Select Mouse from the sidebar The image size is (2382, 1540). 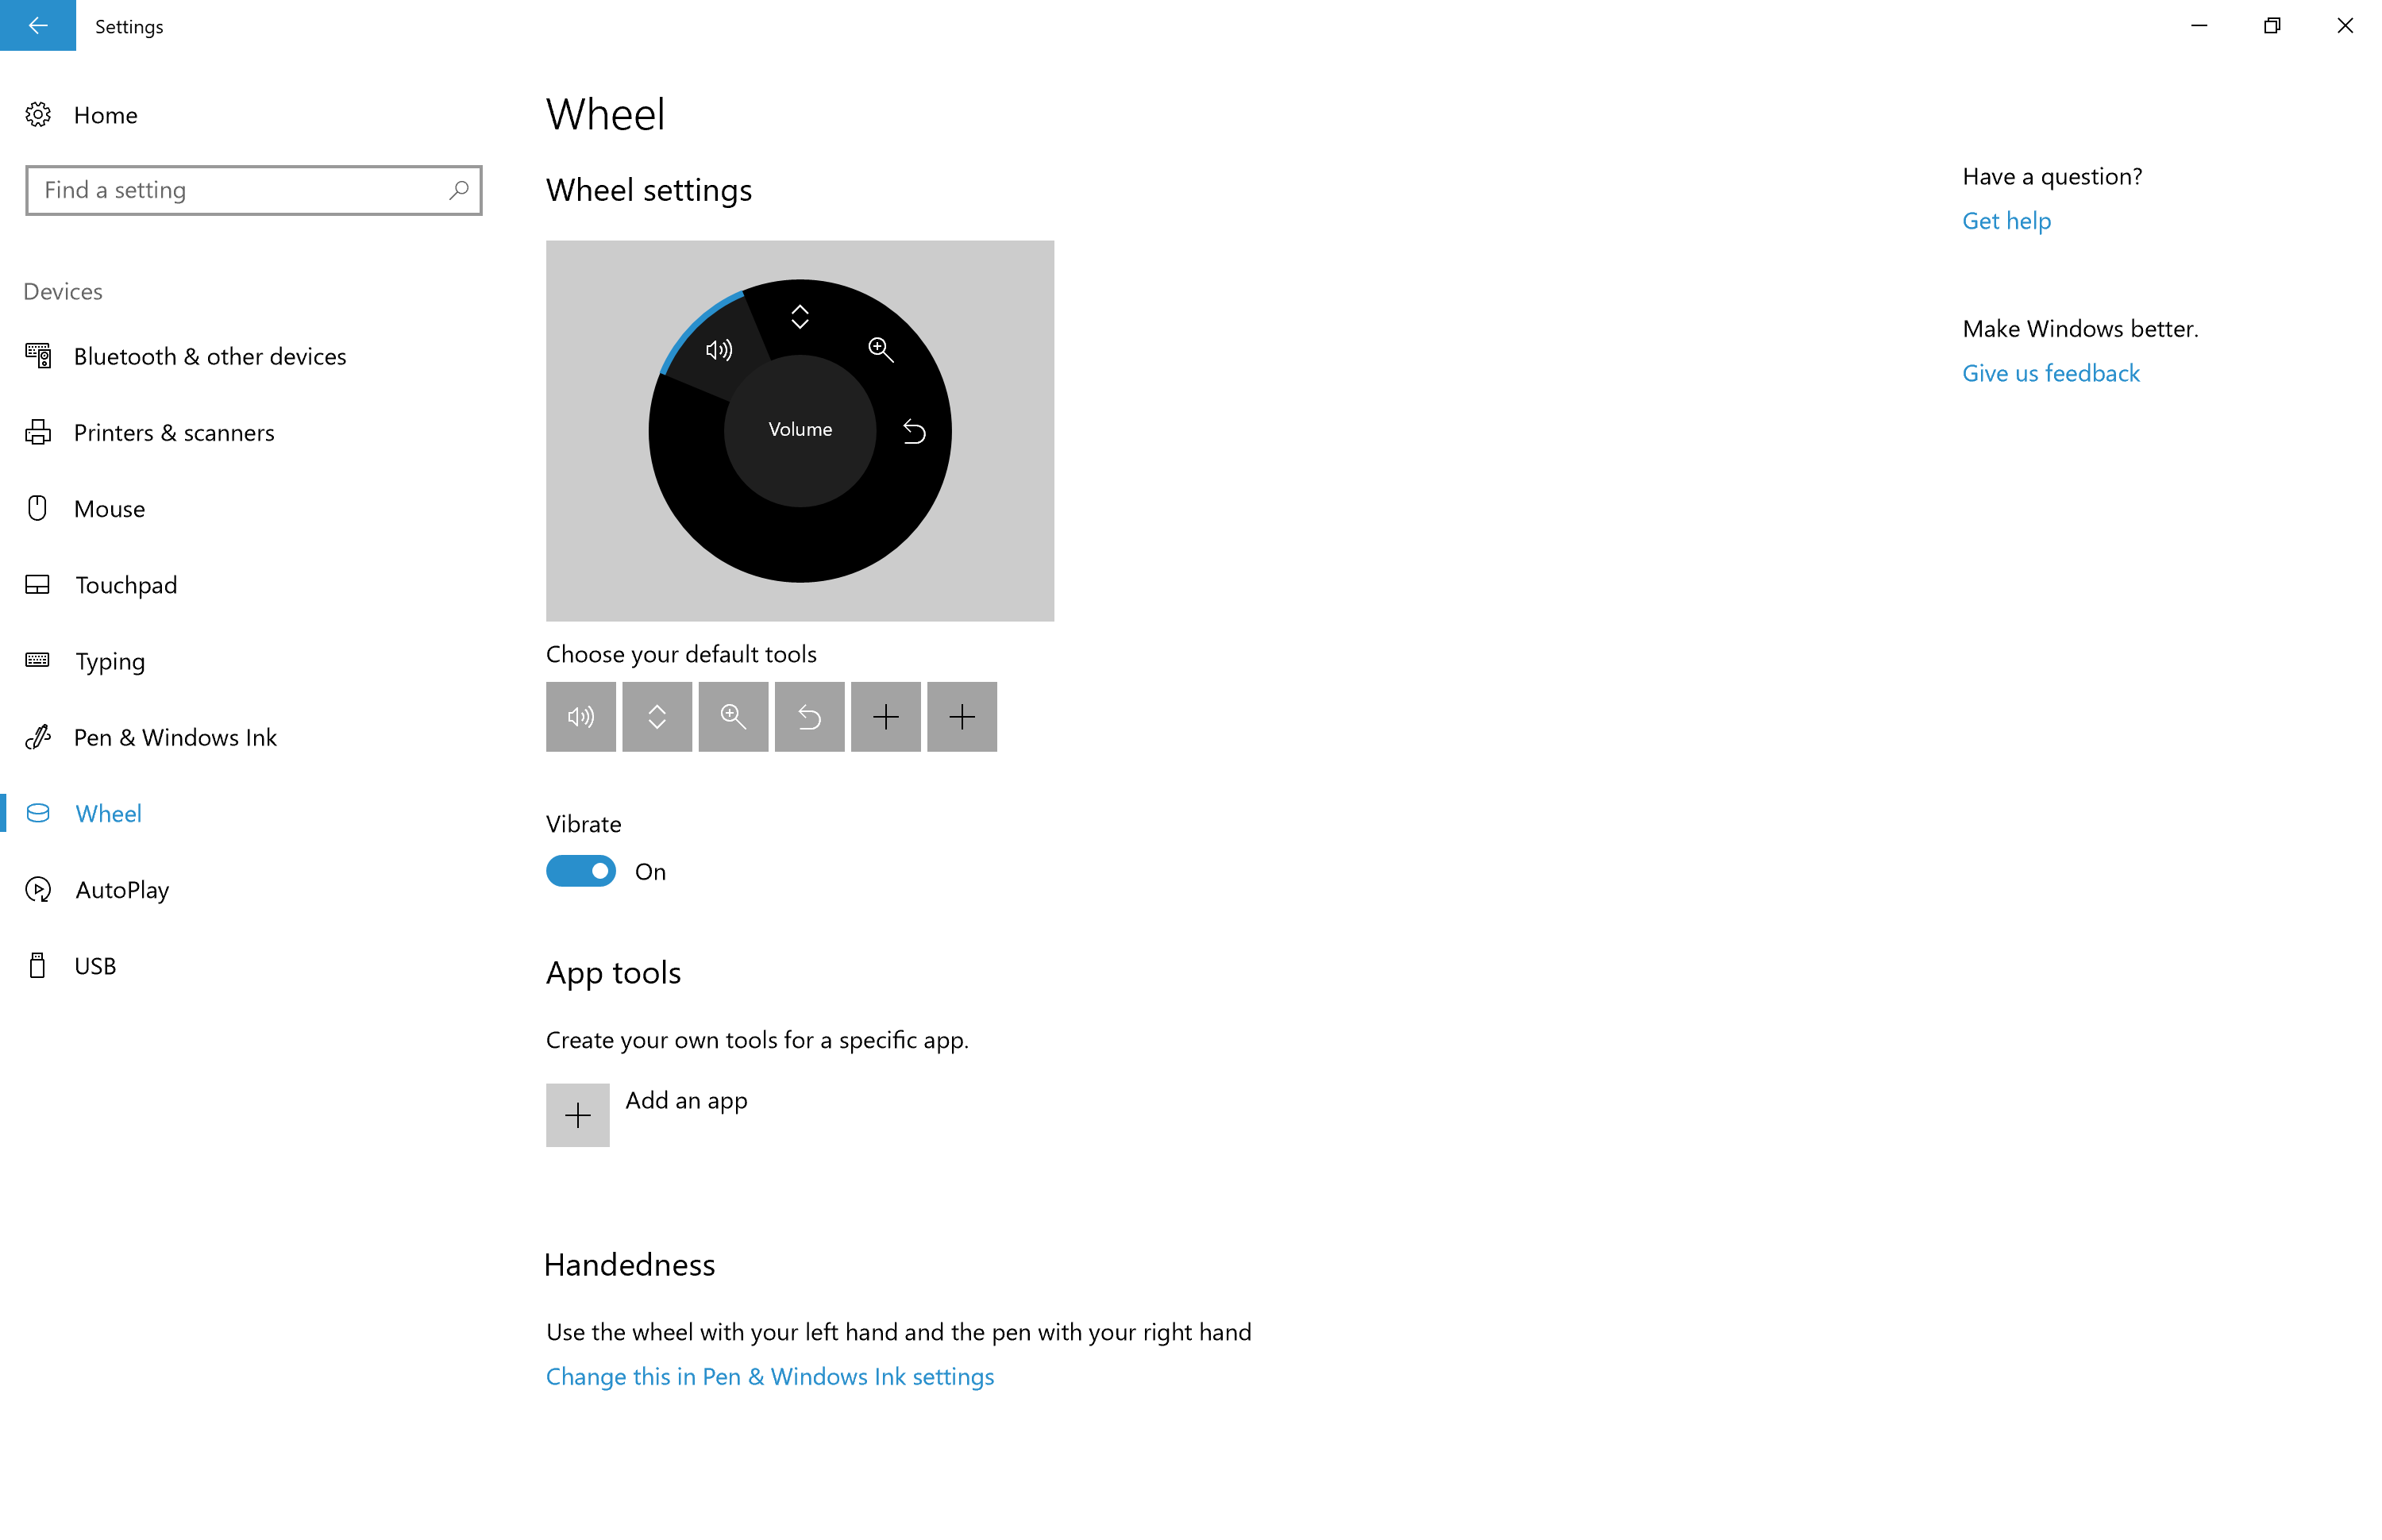[108, 507]
